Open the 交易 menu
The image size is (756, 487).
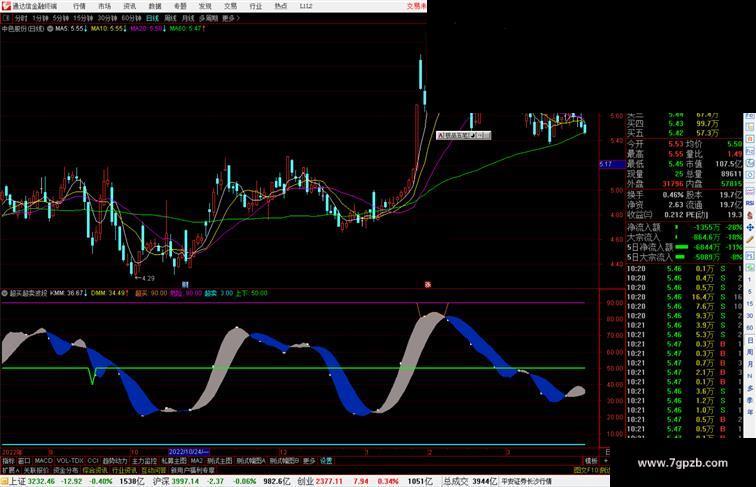click(x=230, y=6)
